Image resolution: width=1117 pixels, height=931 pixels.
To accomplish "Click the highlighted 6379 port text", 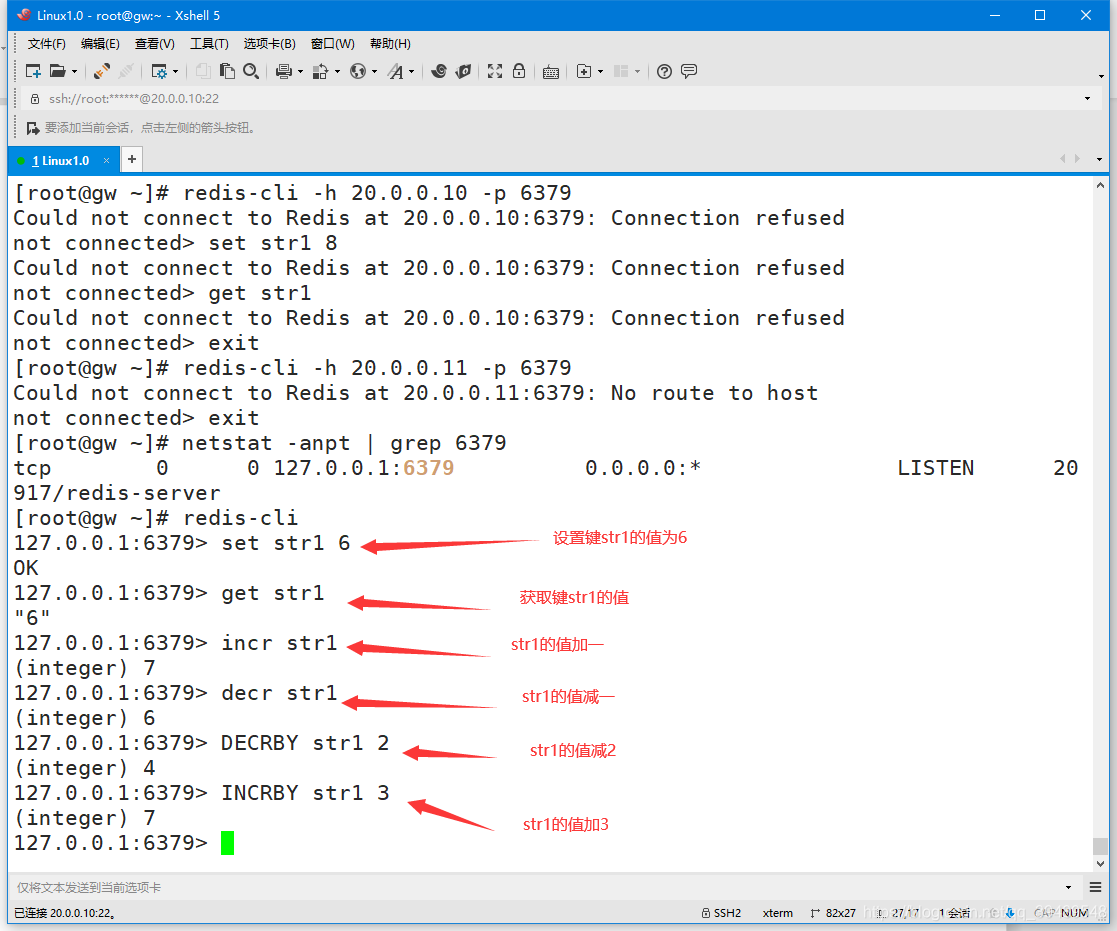I will [x=428, y=468].
